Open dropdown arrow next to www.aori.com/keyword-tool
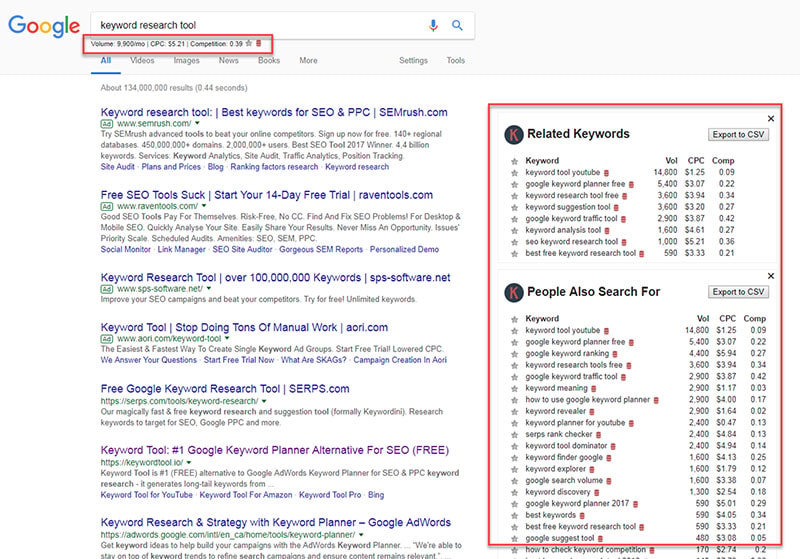This screenshot has width=800, height=559. pyautogui.click(x=227, y=338)
